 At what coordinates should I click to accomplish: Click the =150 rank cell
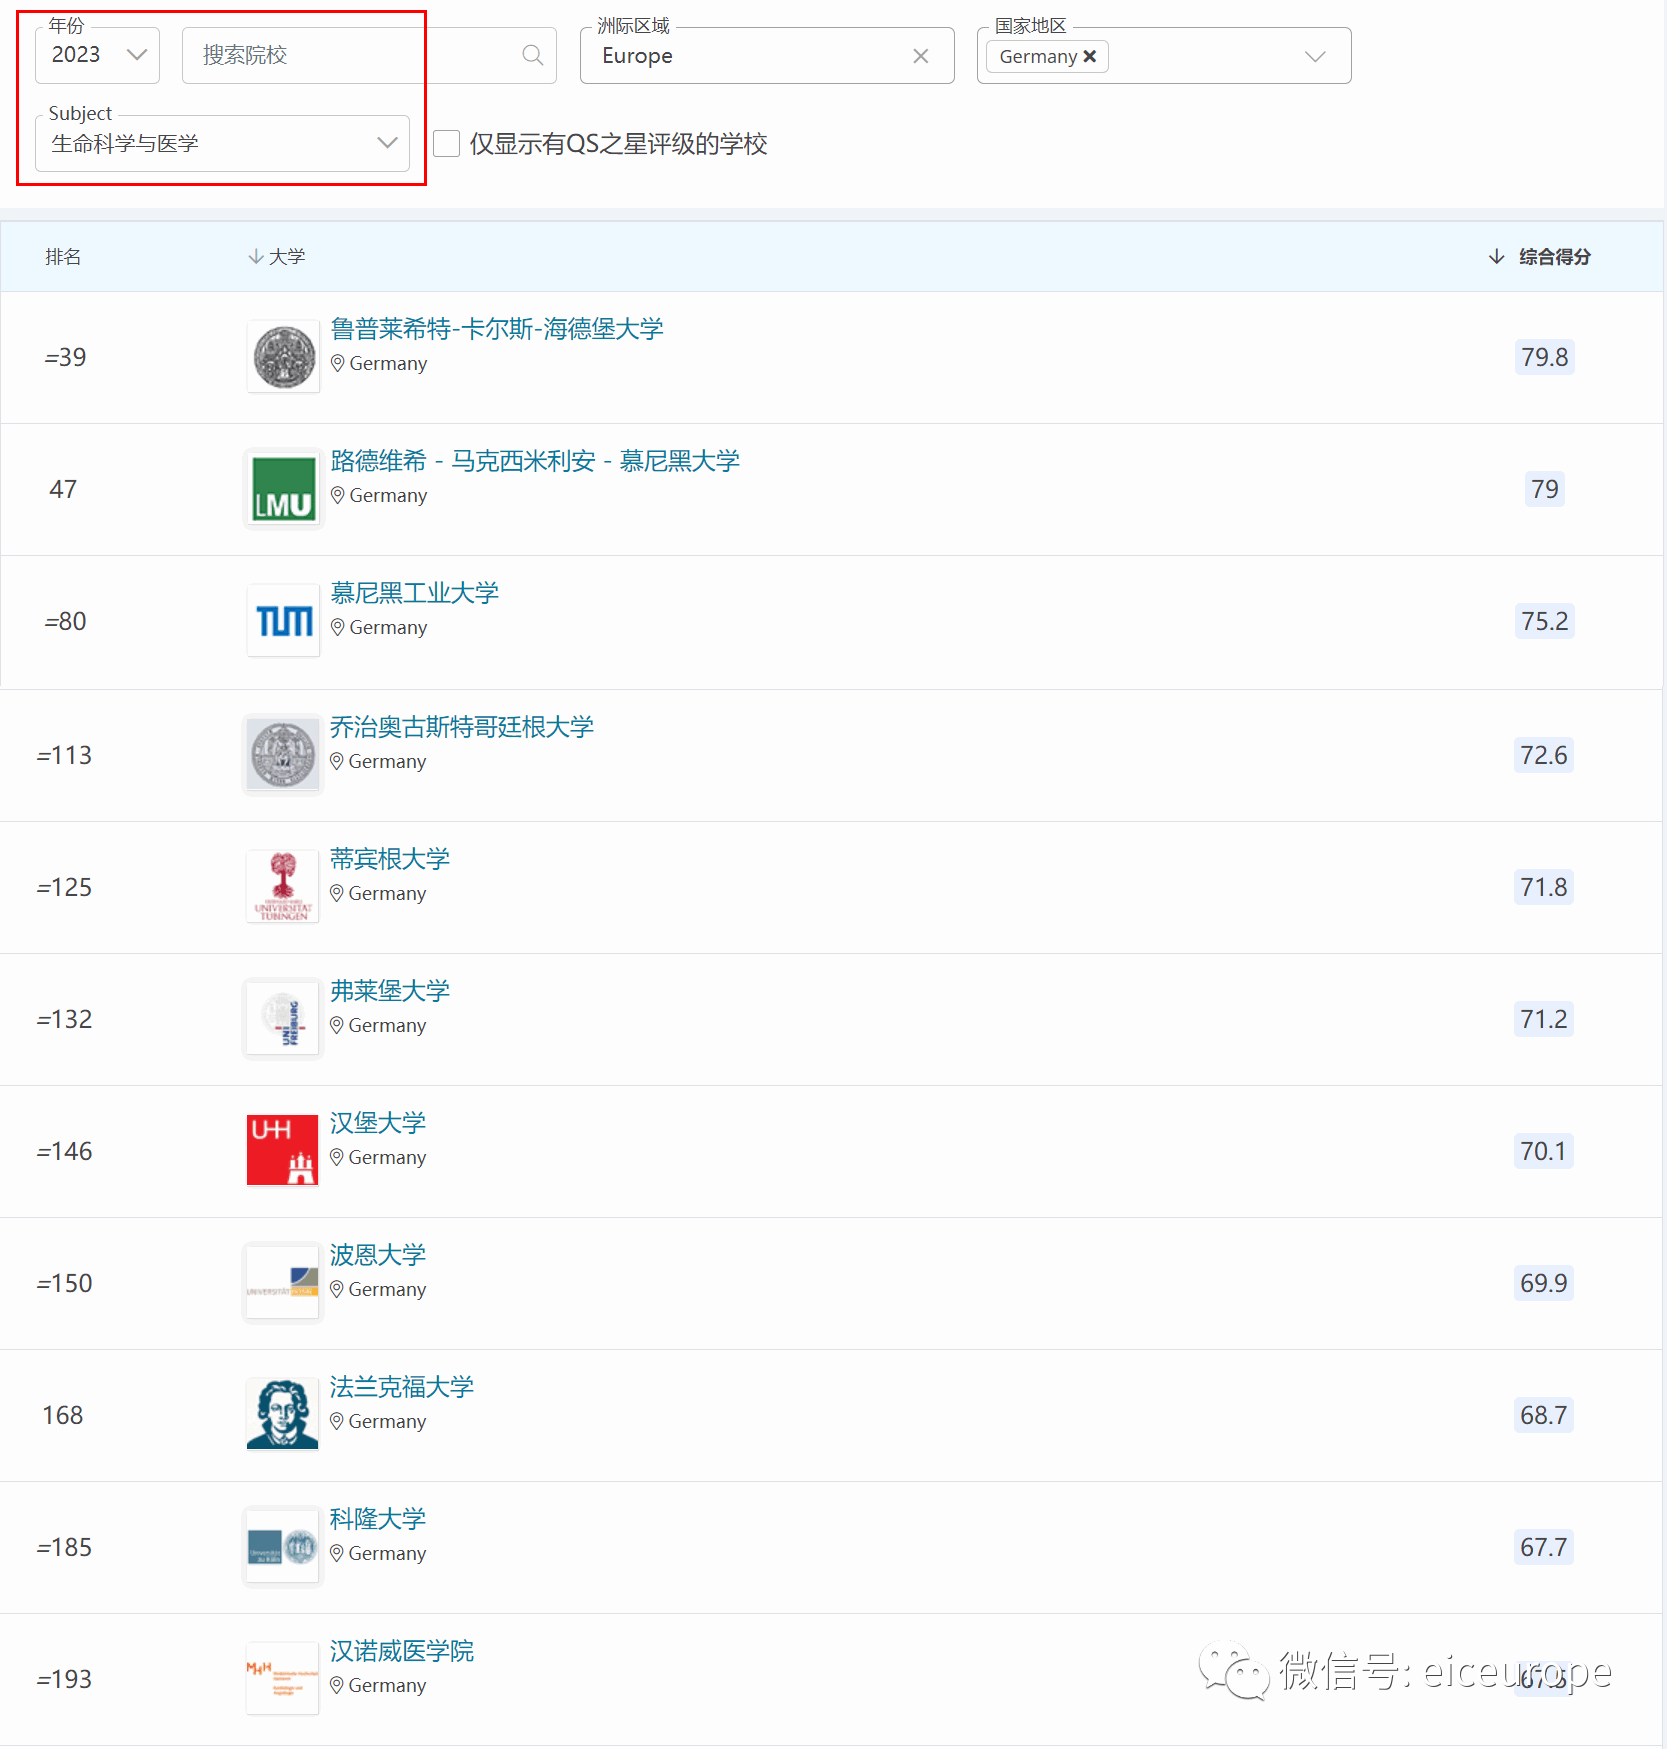(64, 1283)
